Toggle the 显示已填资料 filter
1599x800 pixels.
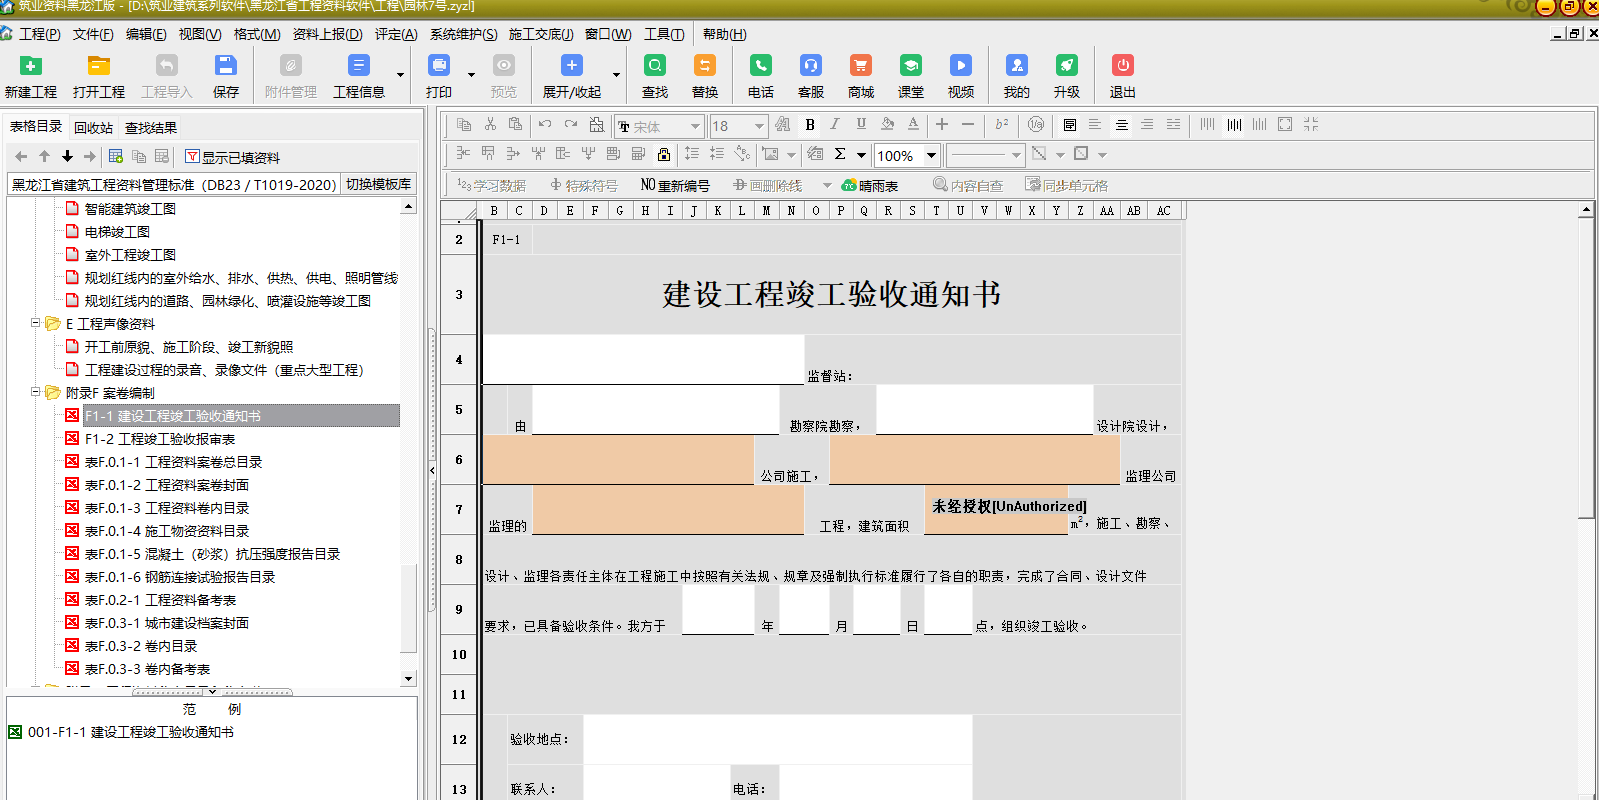click(233, 157)
